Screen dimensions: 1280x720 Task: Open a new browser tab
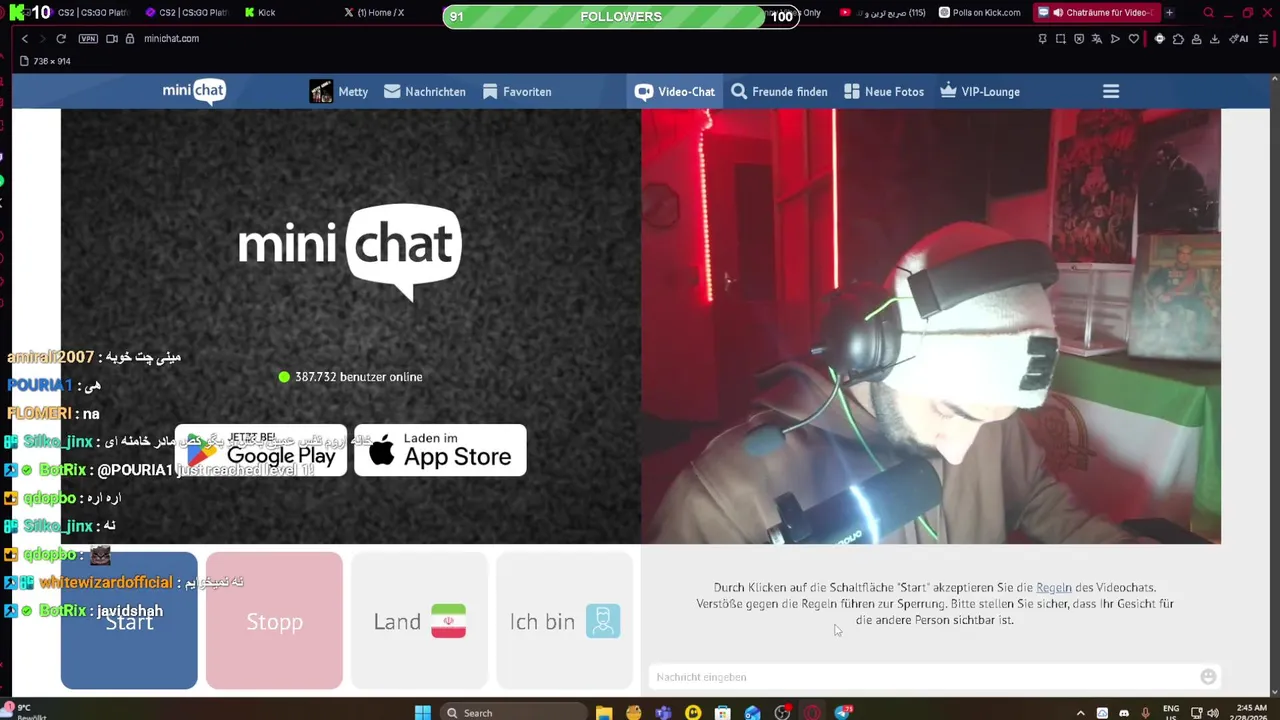(1169, 13)
